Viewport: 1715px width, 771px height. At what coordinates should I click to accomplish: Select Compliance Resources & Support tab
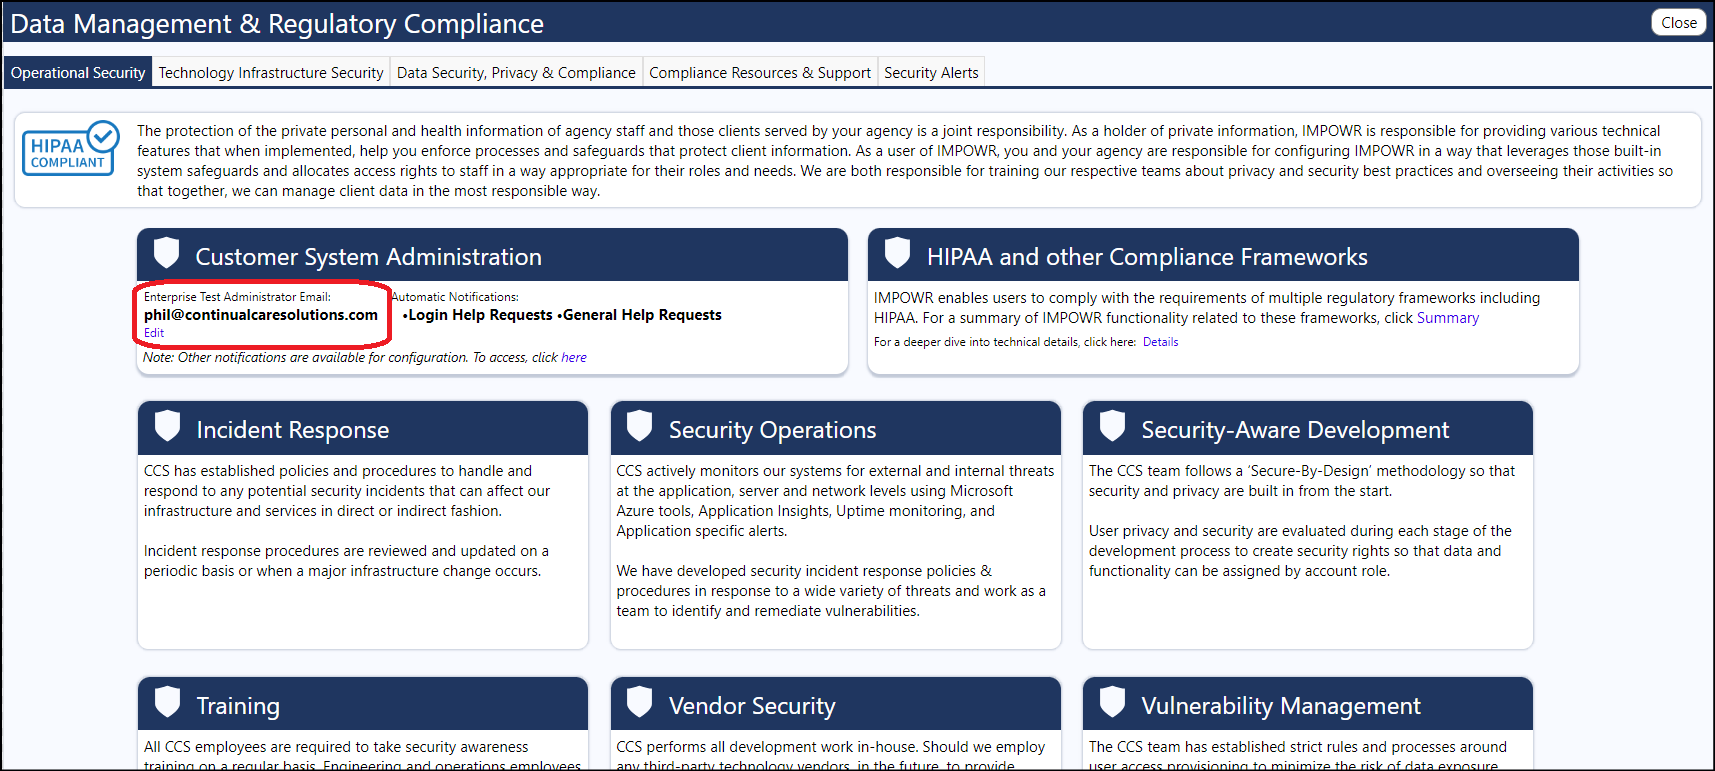click(x=760, y=72)
